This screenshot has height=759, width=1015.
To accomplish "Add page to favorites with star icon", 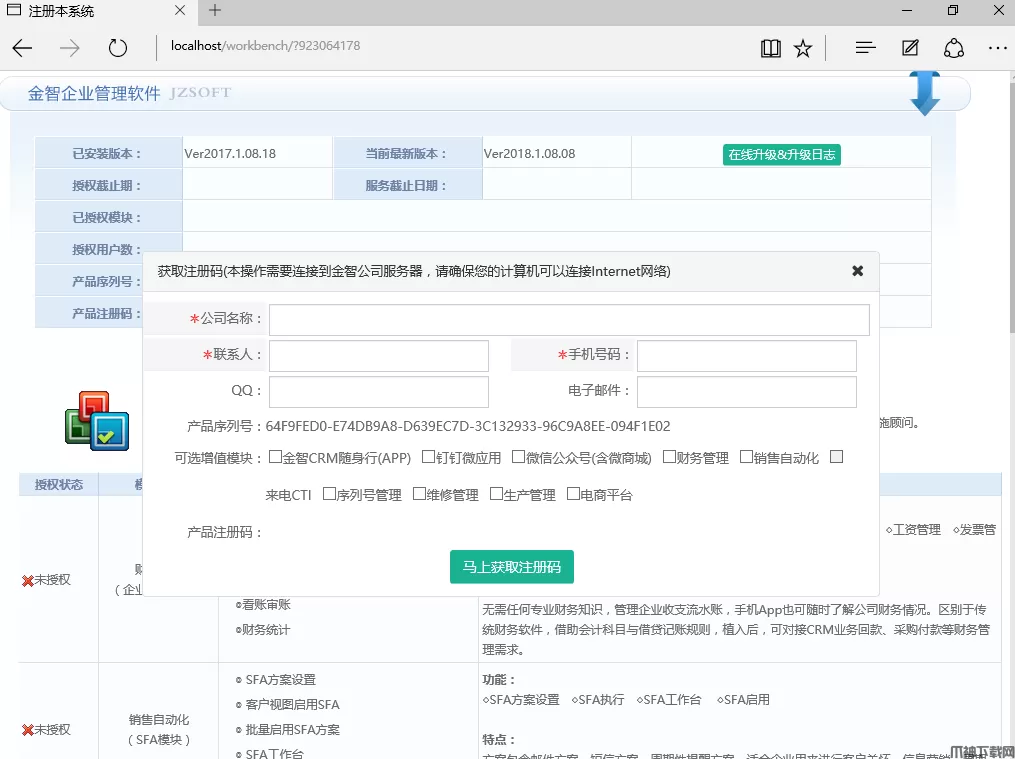I will point(803,48).
